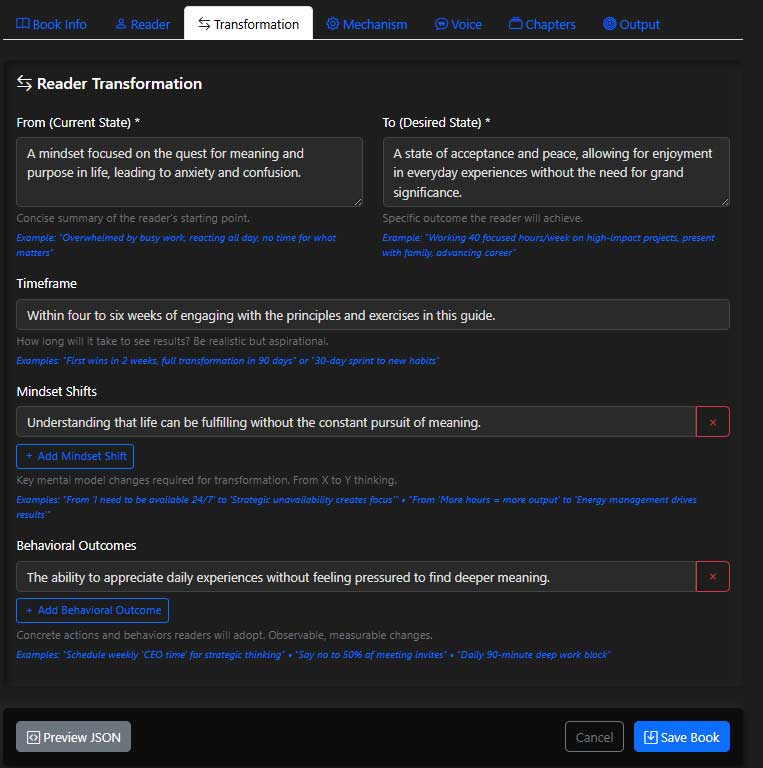Image resolution: width=763 pixels, height=768 pixels.
Task: Cancel the book editing
Action: tap(594, 737)
